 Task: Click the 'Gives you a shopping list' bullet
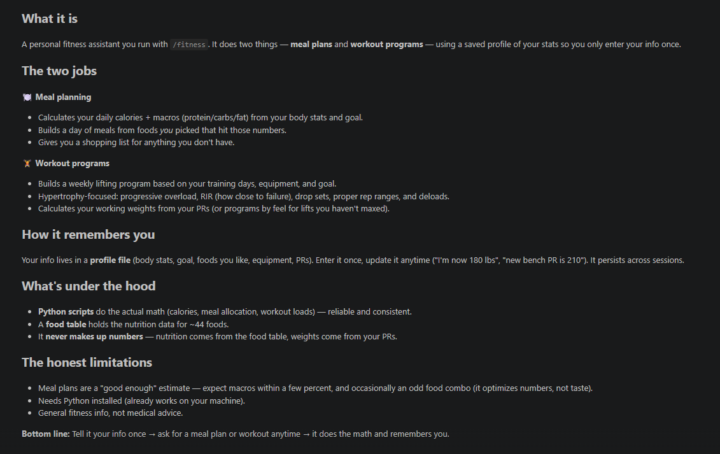pyautogui.click(x=136, y=143)
